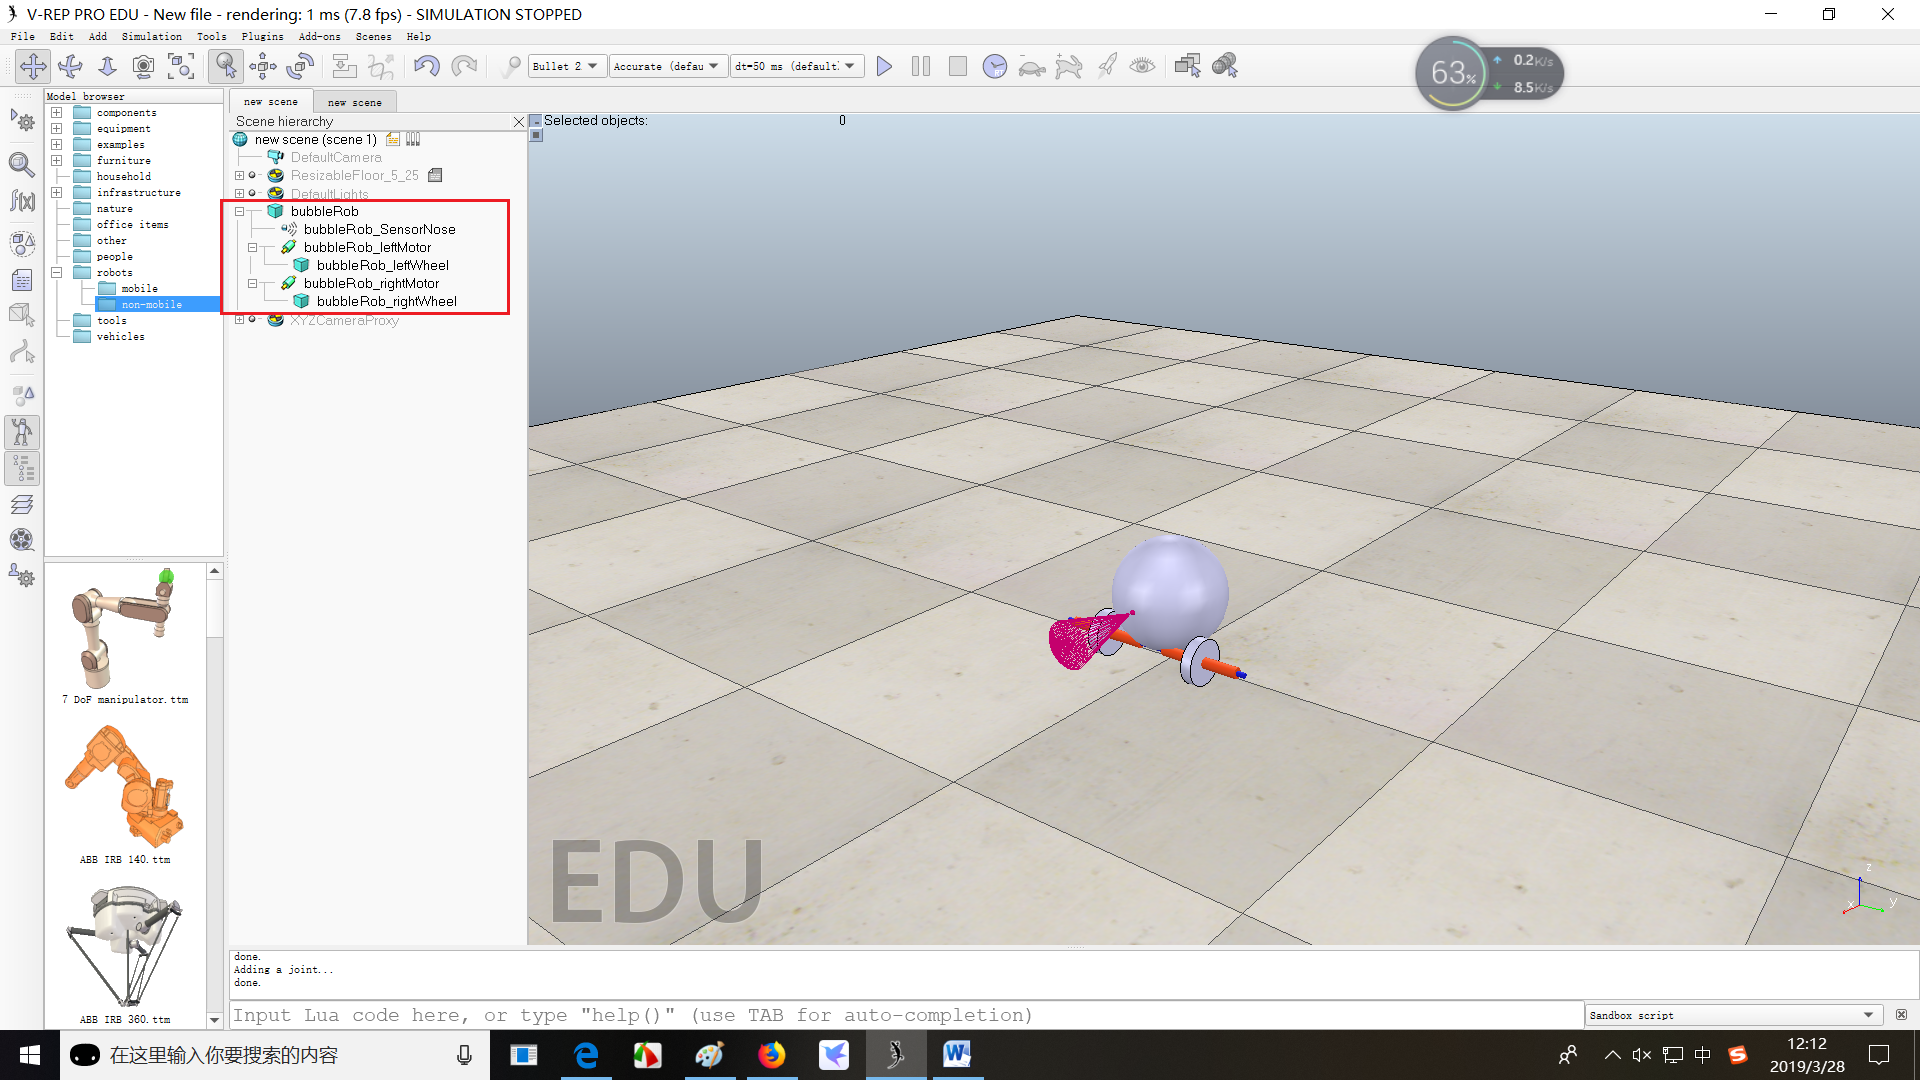This screenshot has height=1080, width=1920.
Task: Select the ABB IRB 140 model thumbnail
Action: (124, 787)
